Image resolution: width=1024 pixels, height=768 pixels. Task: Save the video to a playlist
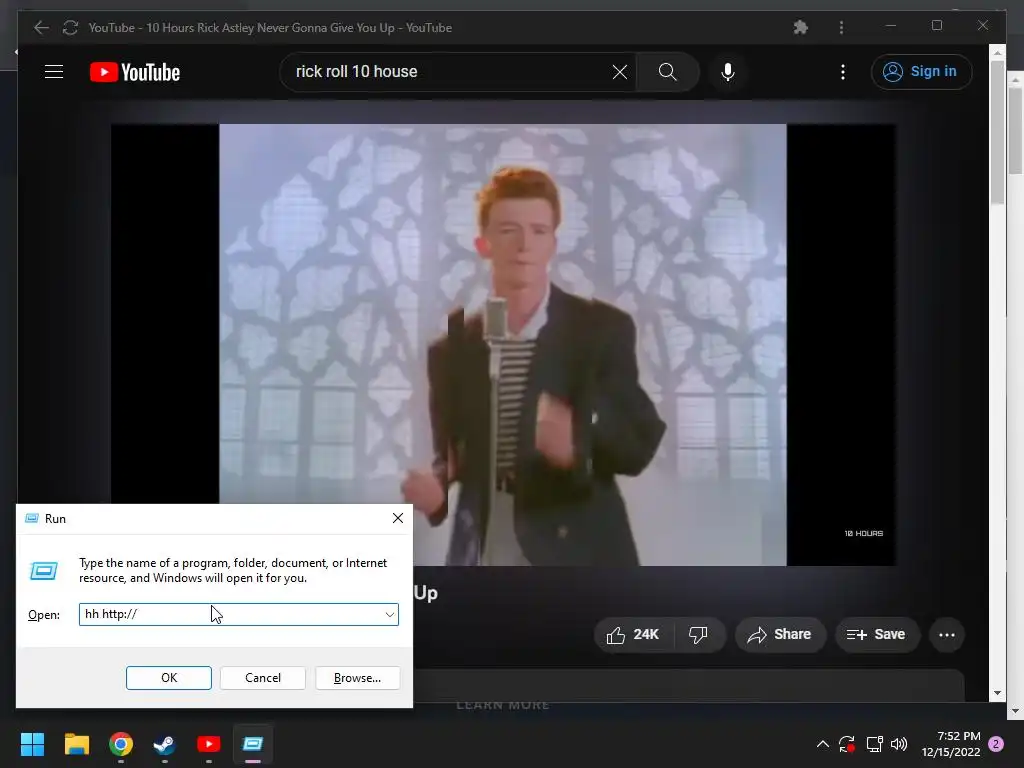(x=876, y=635)
